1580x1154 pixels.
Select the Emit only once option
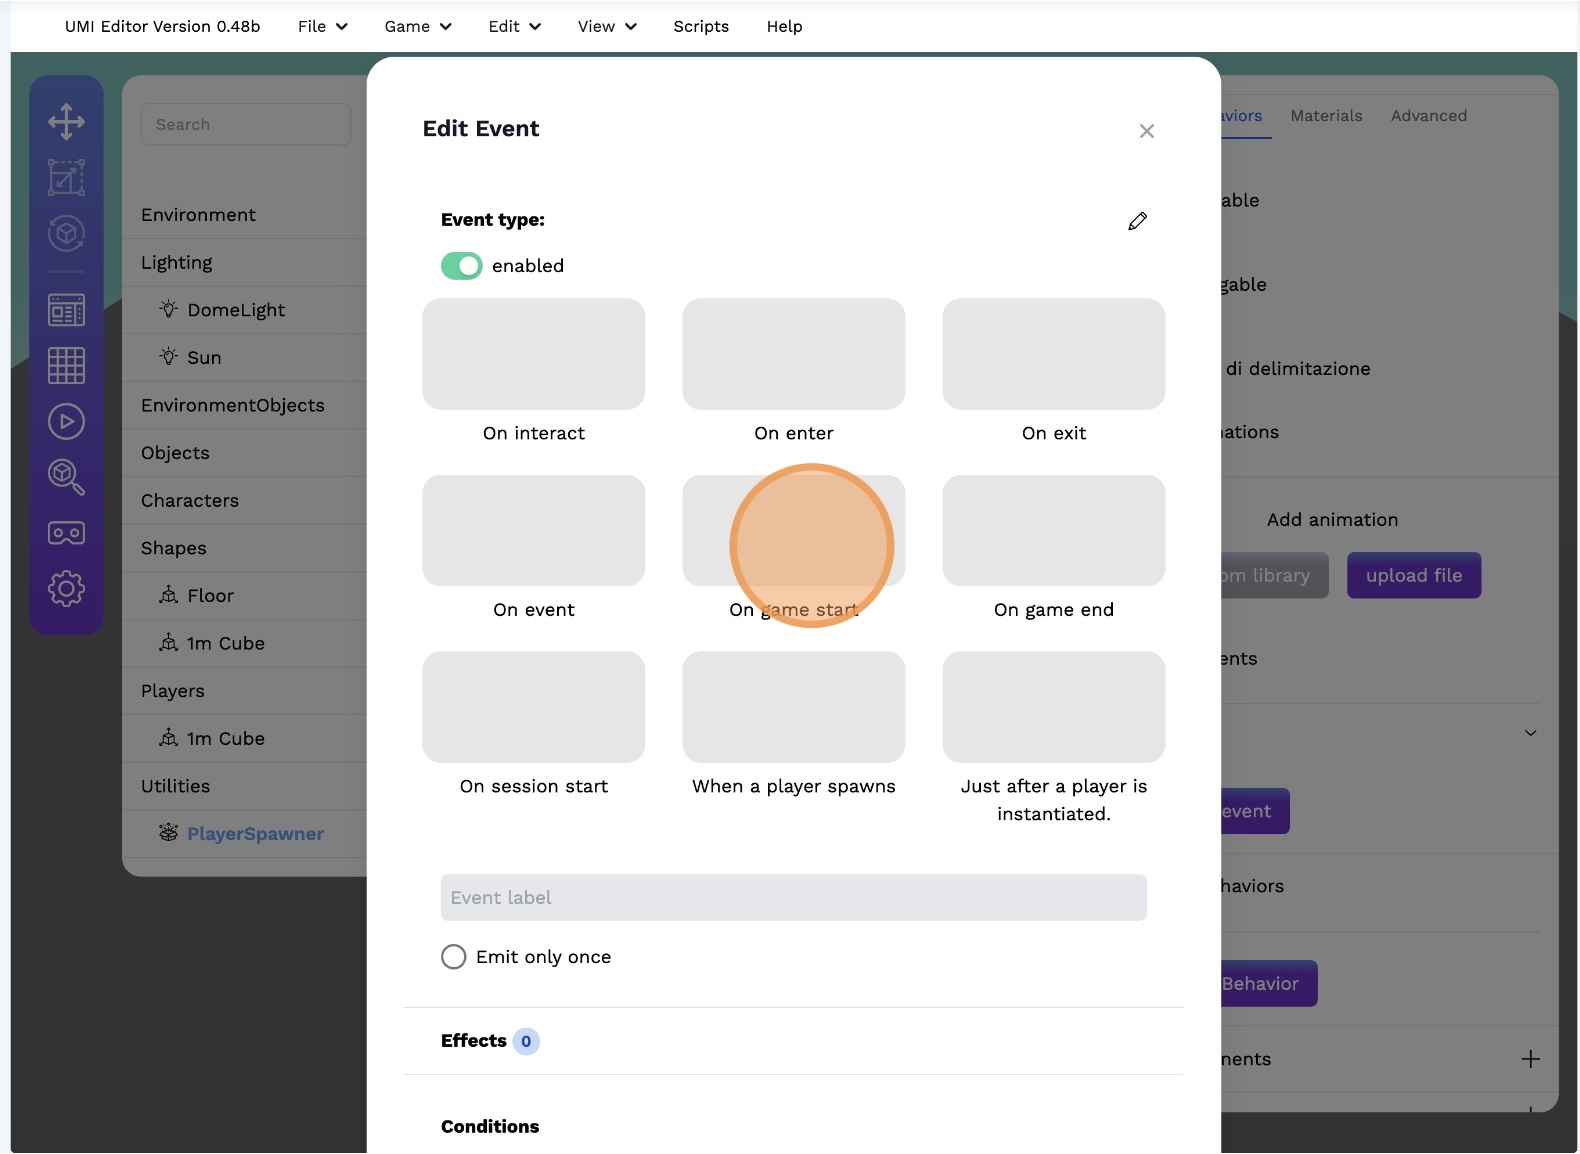pos(454,957)
